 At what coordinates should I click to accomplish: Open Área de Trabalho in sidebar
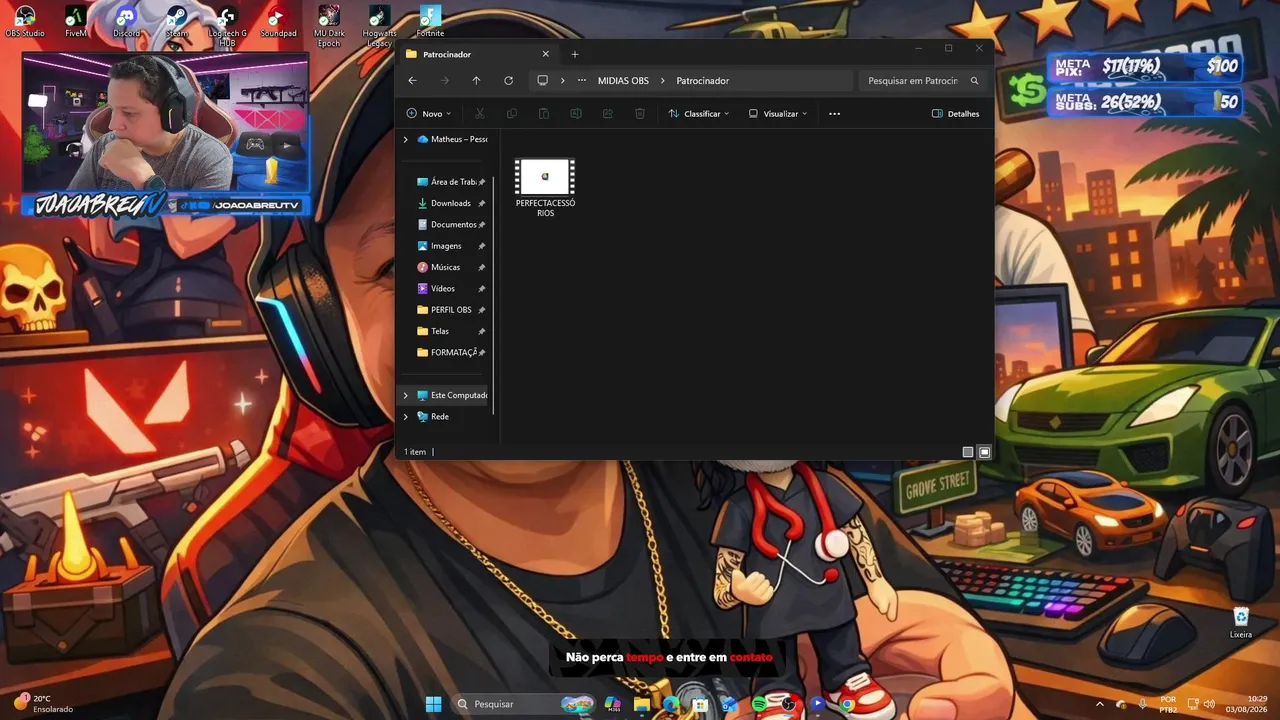tap(451, 182)
